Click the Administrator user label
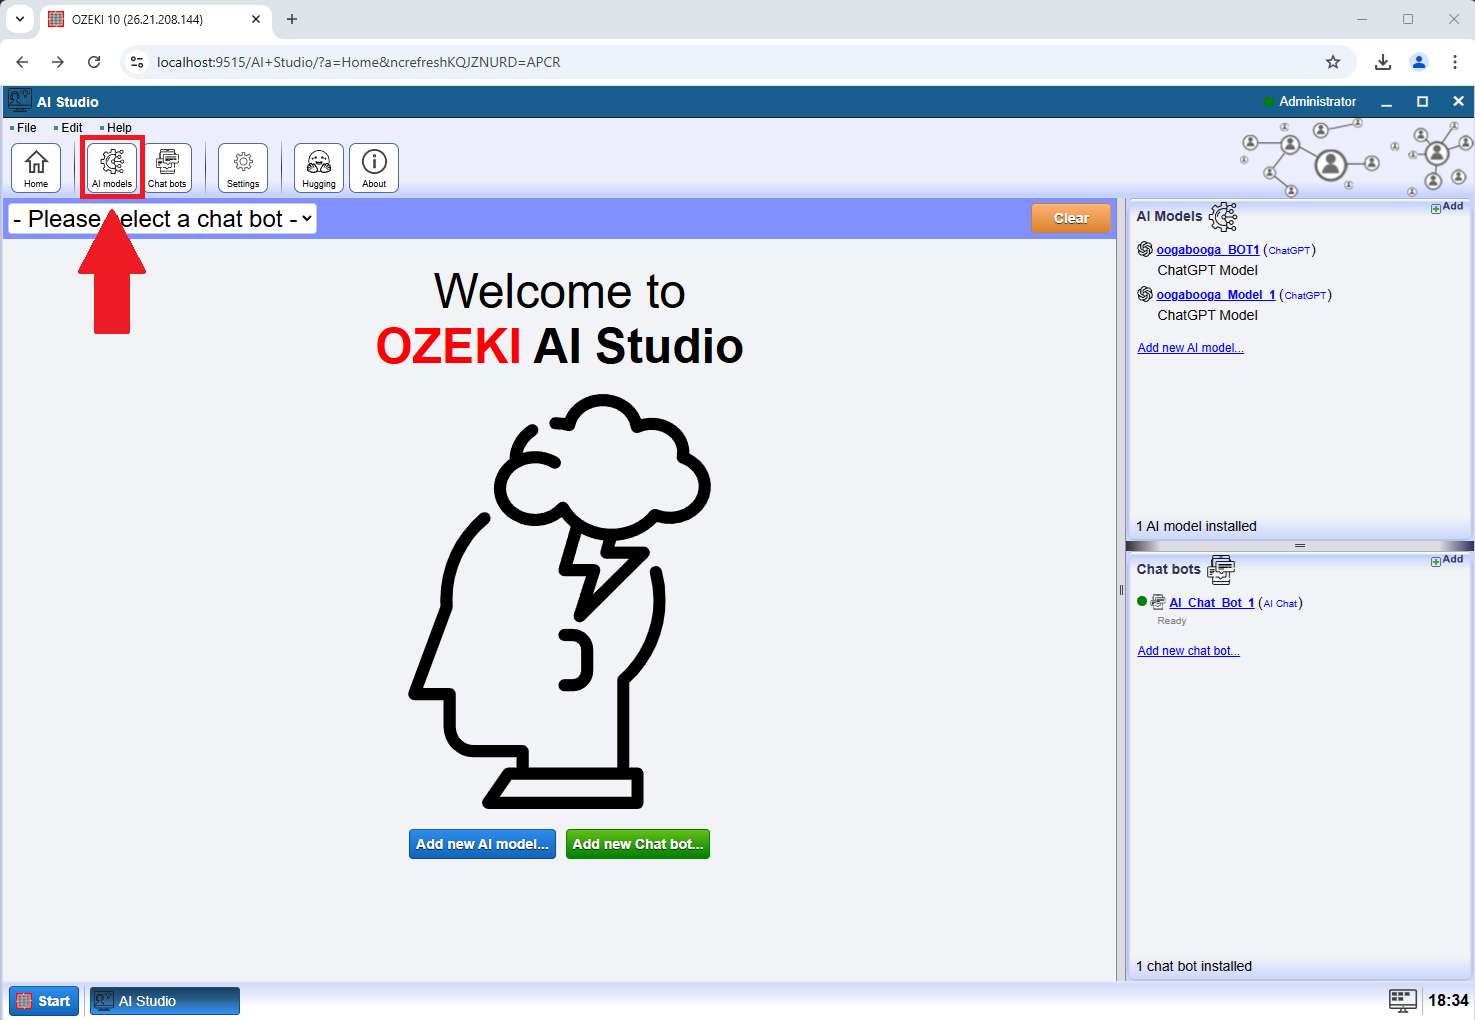Screen dimensions: 1475x1020 [x=1318, y=102]
